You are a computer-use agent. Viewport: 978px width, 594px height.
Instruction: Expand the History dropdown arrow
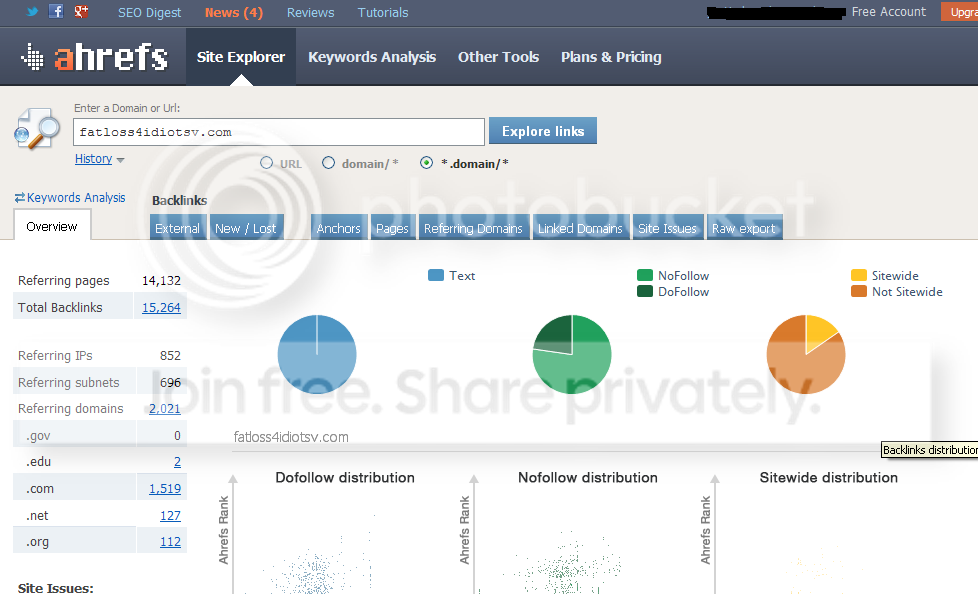(x=120, y=160)
